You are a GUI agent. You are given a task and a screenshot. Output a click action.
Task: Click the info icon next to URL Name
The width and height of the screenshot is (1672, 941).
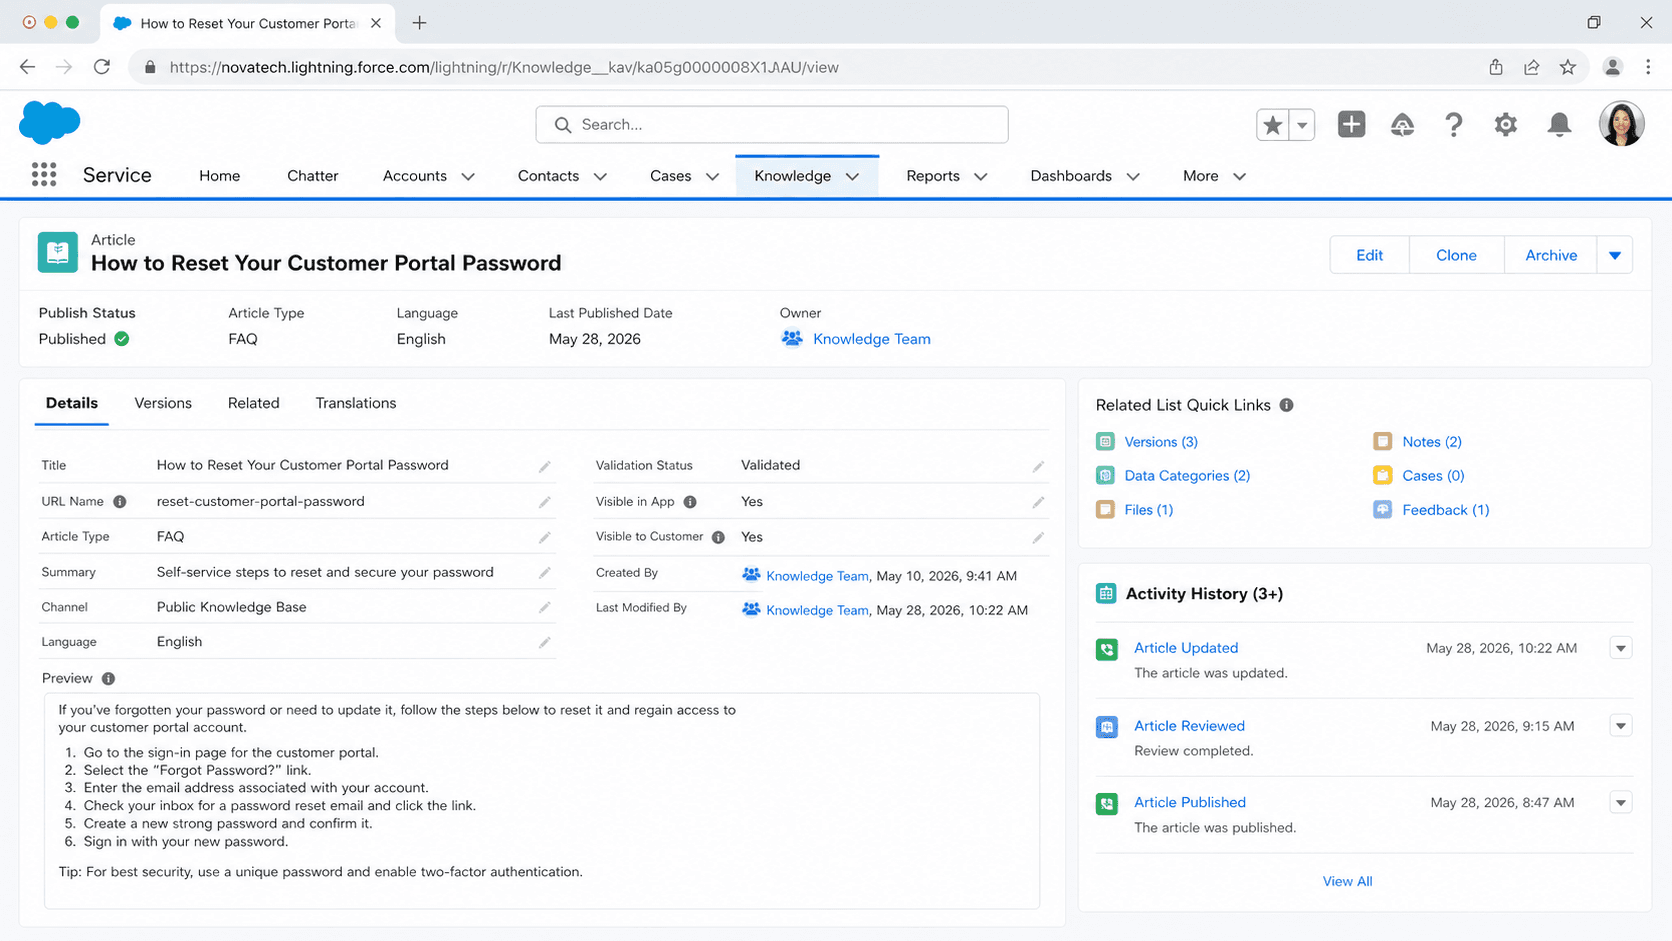[x=120, y=501]
